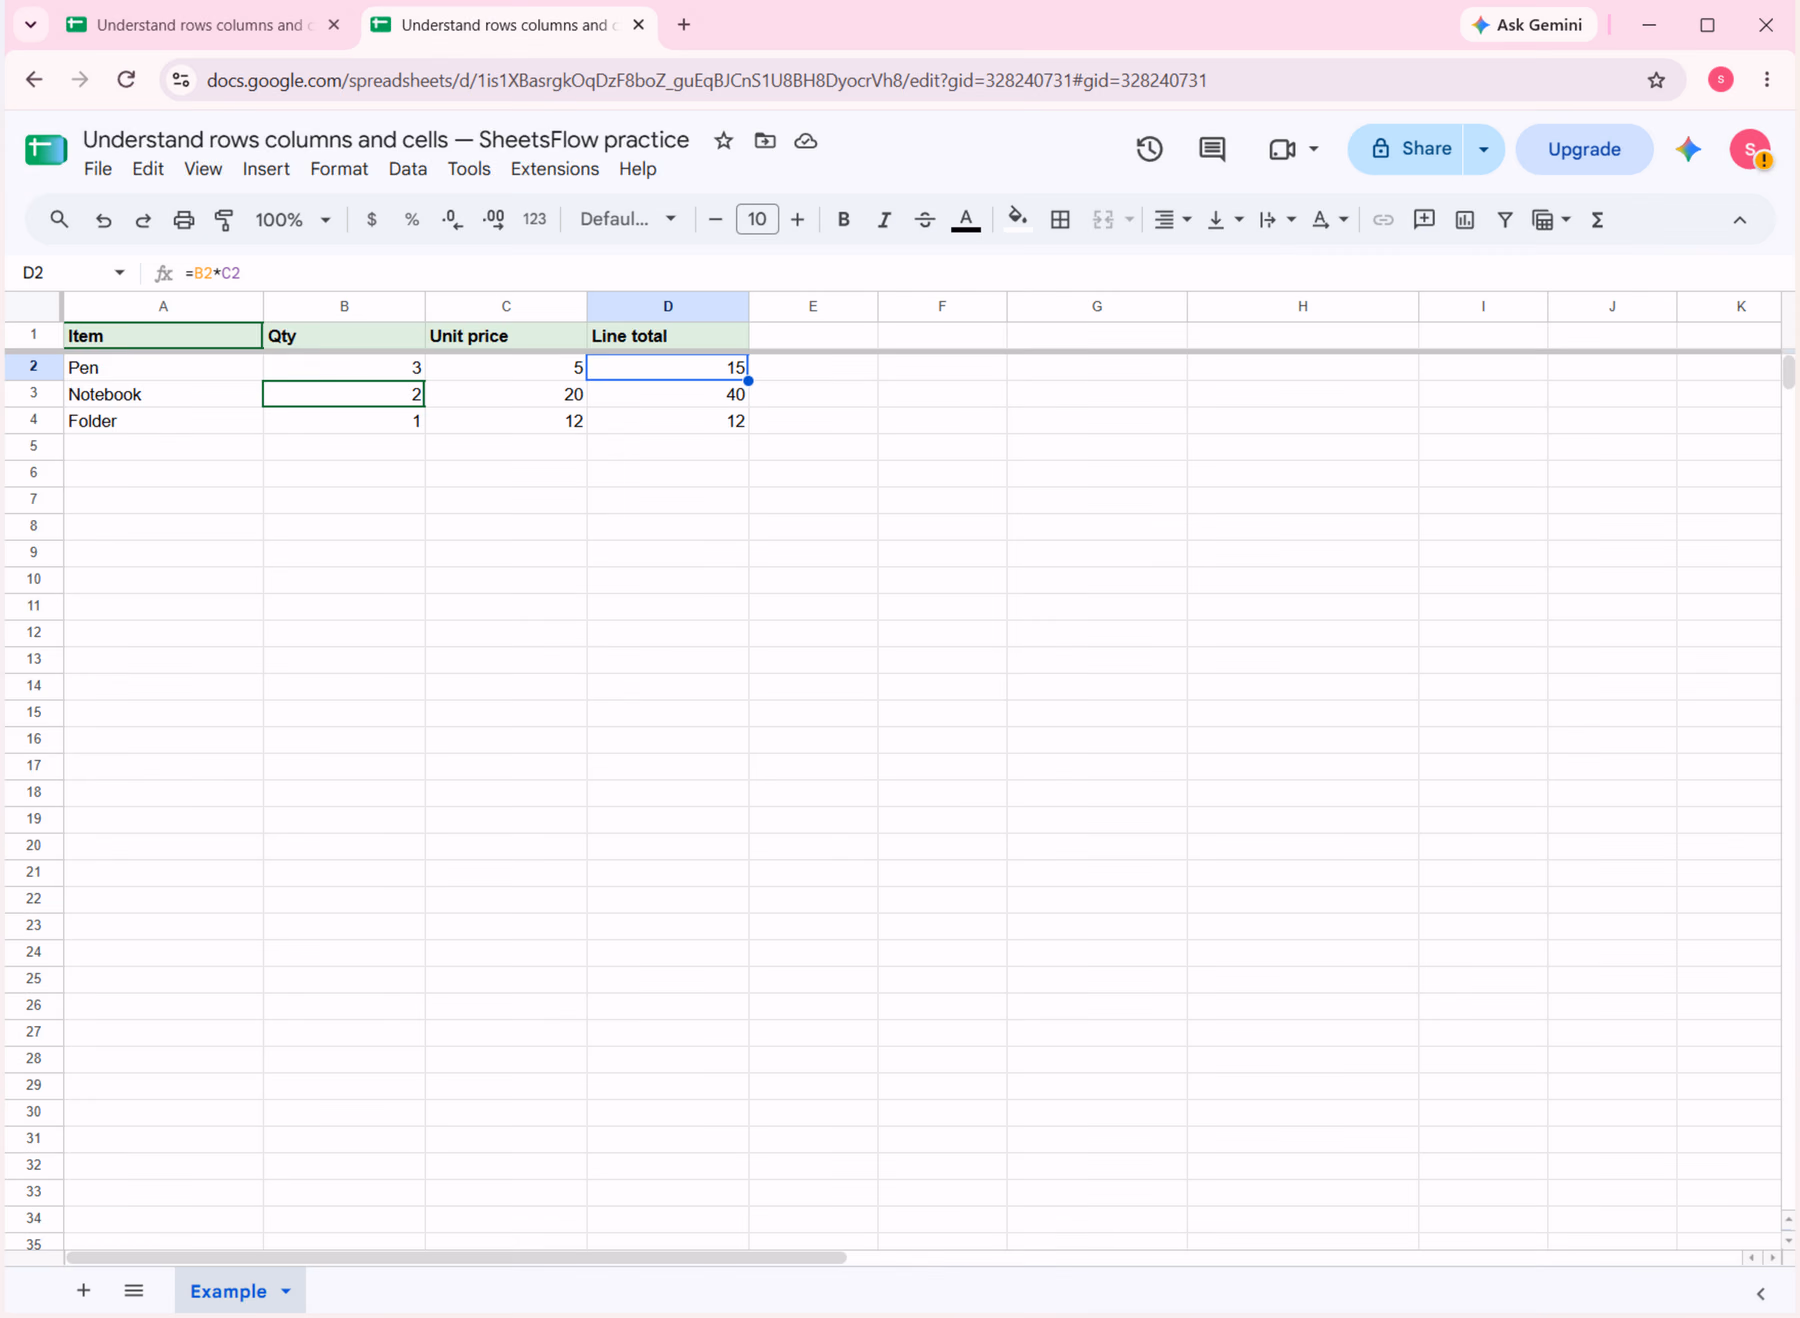Click the Share button
The width and height of the screenshot is (1800, 1318).
point(1406,149)
